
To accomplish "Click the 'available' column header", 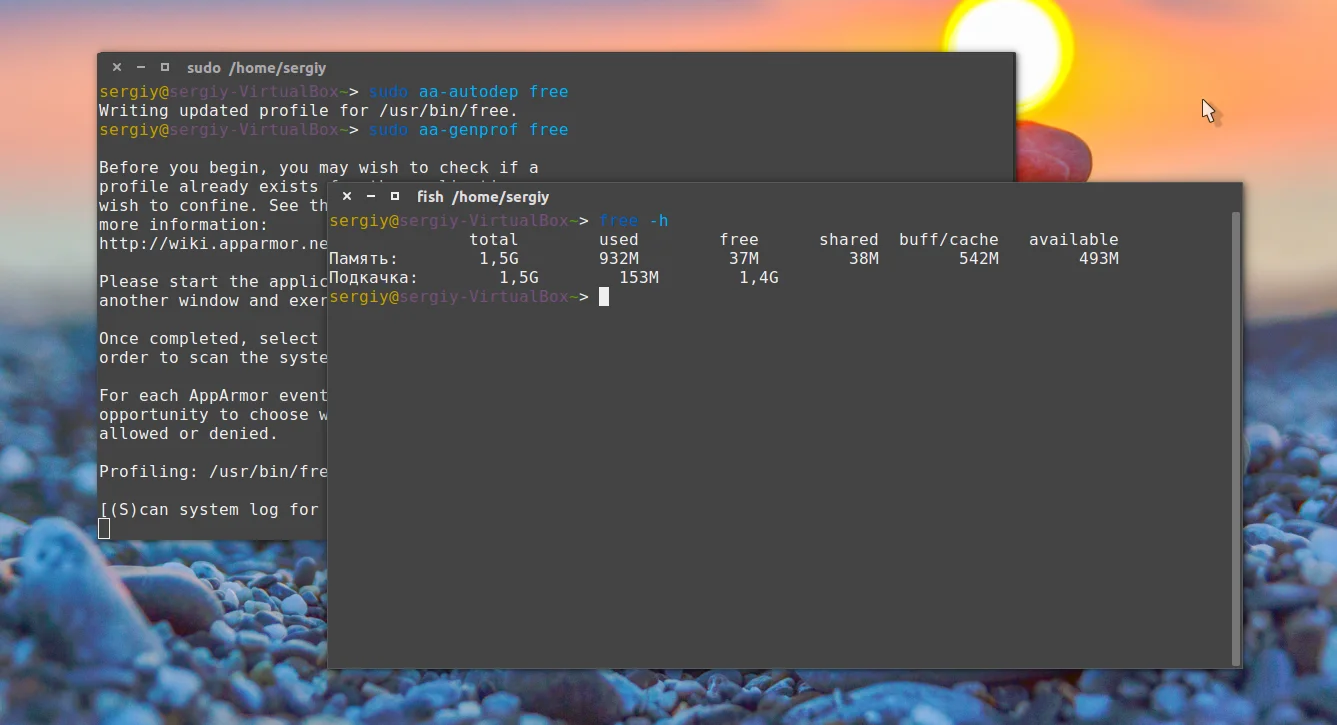I will pos(1073,240).
